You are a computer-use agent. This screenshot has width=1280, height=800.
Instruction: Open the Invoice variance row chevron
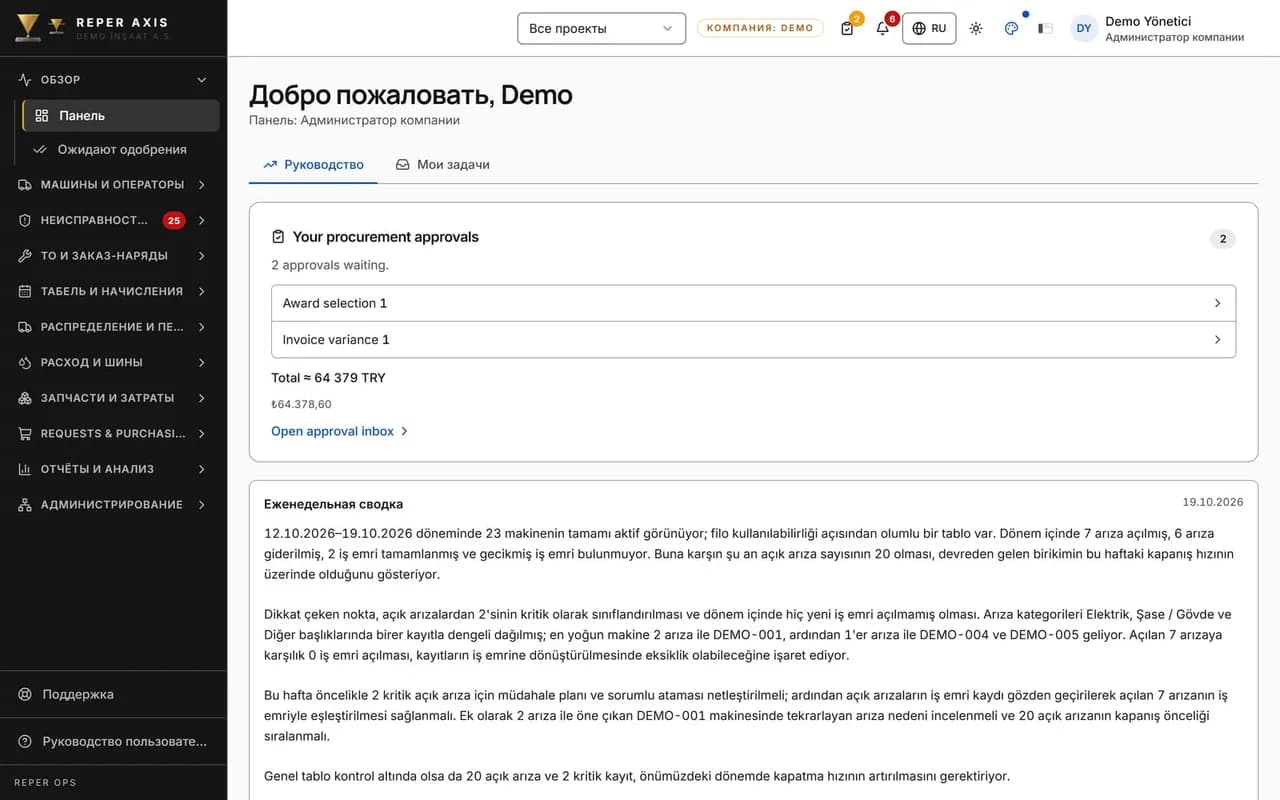point(1217,339)
